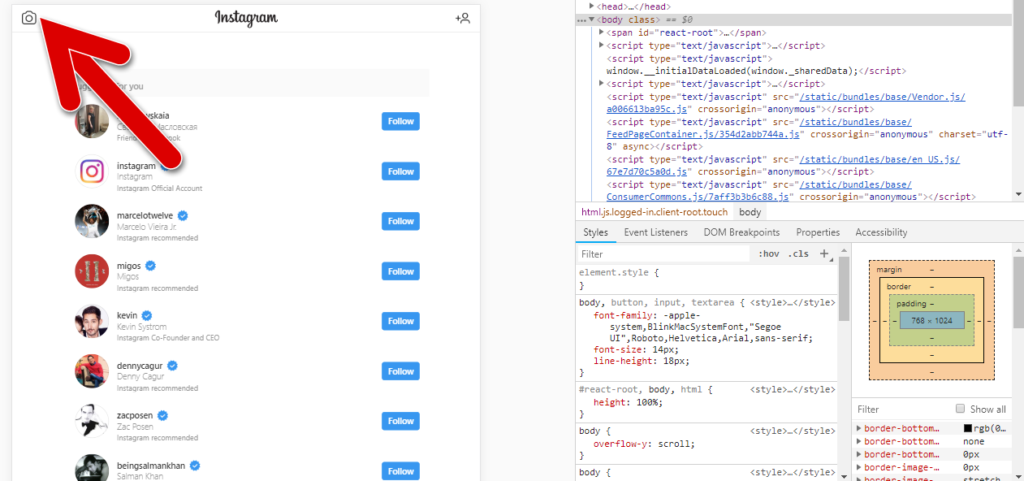Click the height: 100% declaration

[x=628, y=402]
